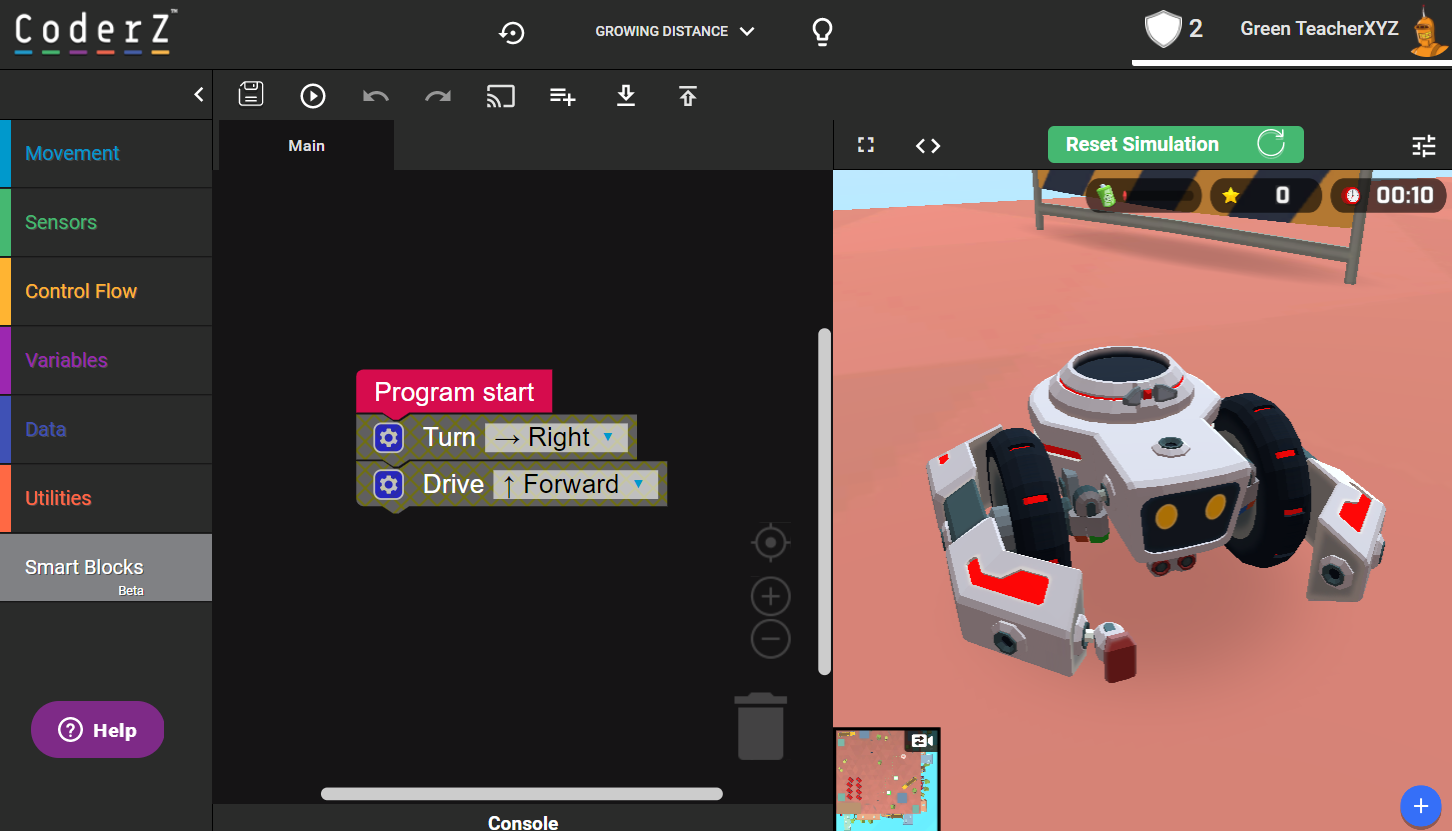Image resolution: width=1452 pixels, height=831 pixels.
Task: Toggle fullscreen simulation view
Action: [x=866, y=145]
